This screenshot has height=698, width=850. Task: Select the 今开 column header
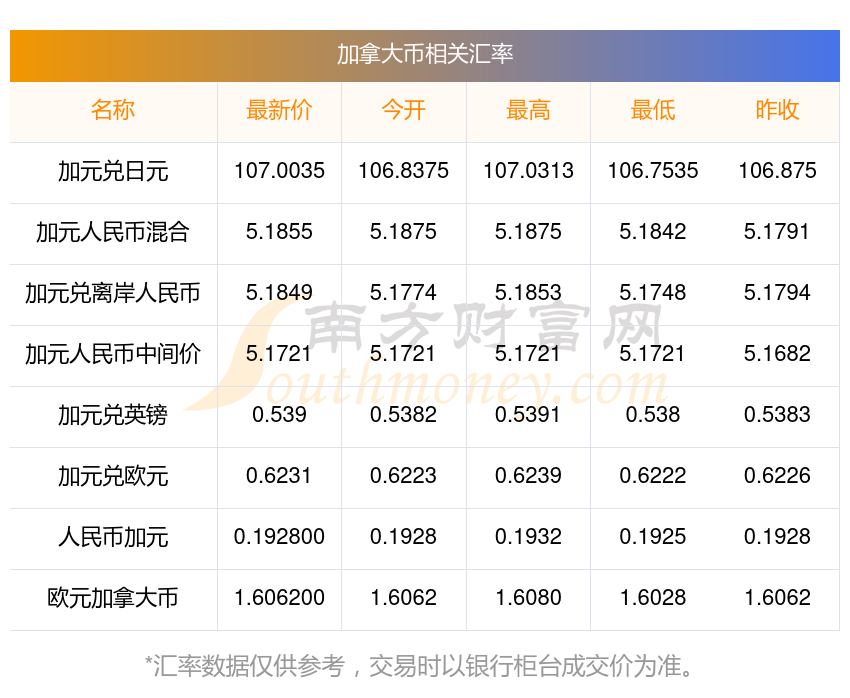[x=403, y=110]
